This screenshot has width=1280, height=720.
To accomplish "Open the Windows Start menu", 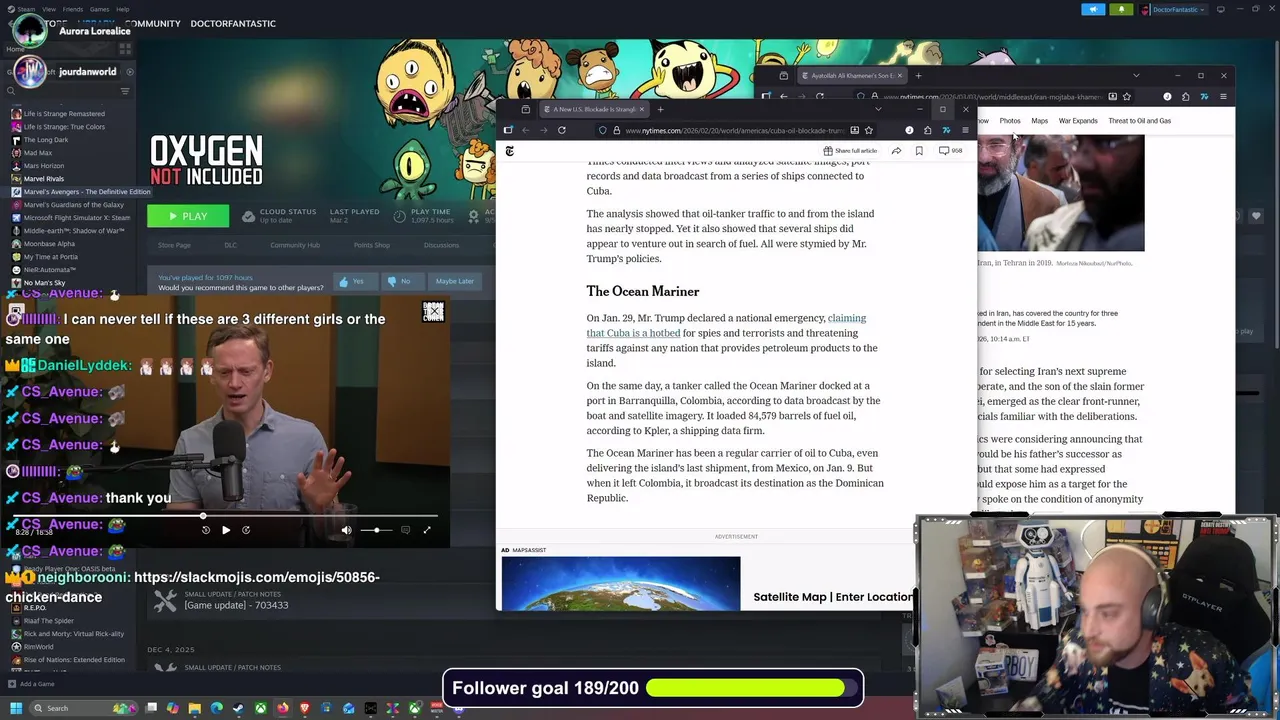I will pos(15,708).
